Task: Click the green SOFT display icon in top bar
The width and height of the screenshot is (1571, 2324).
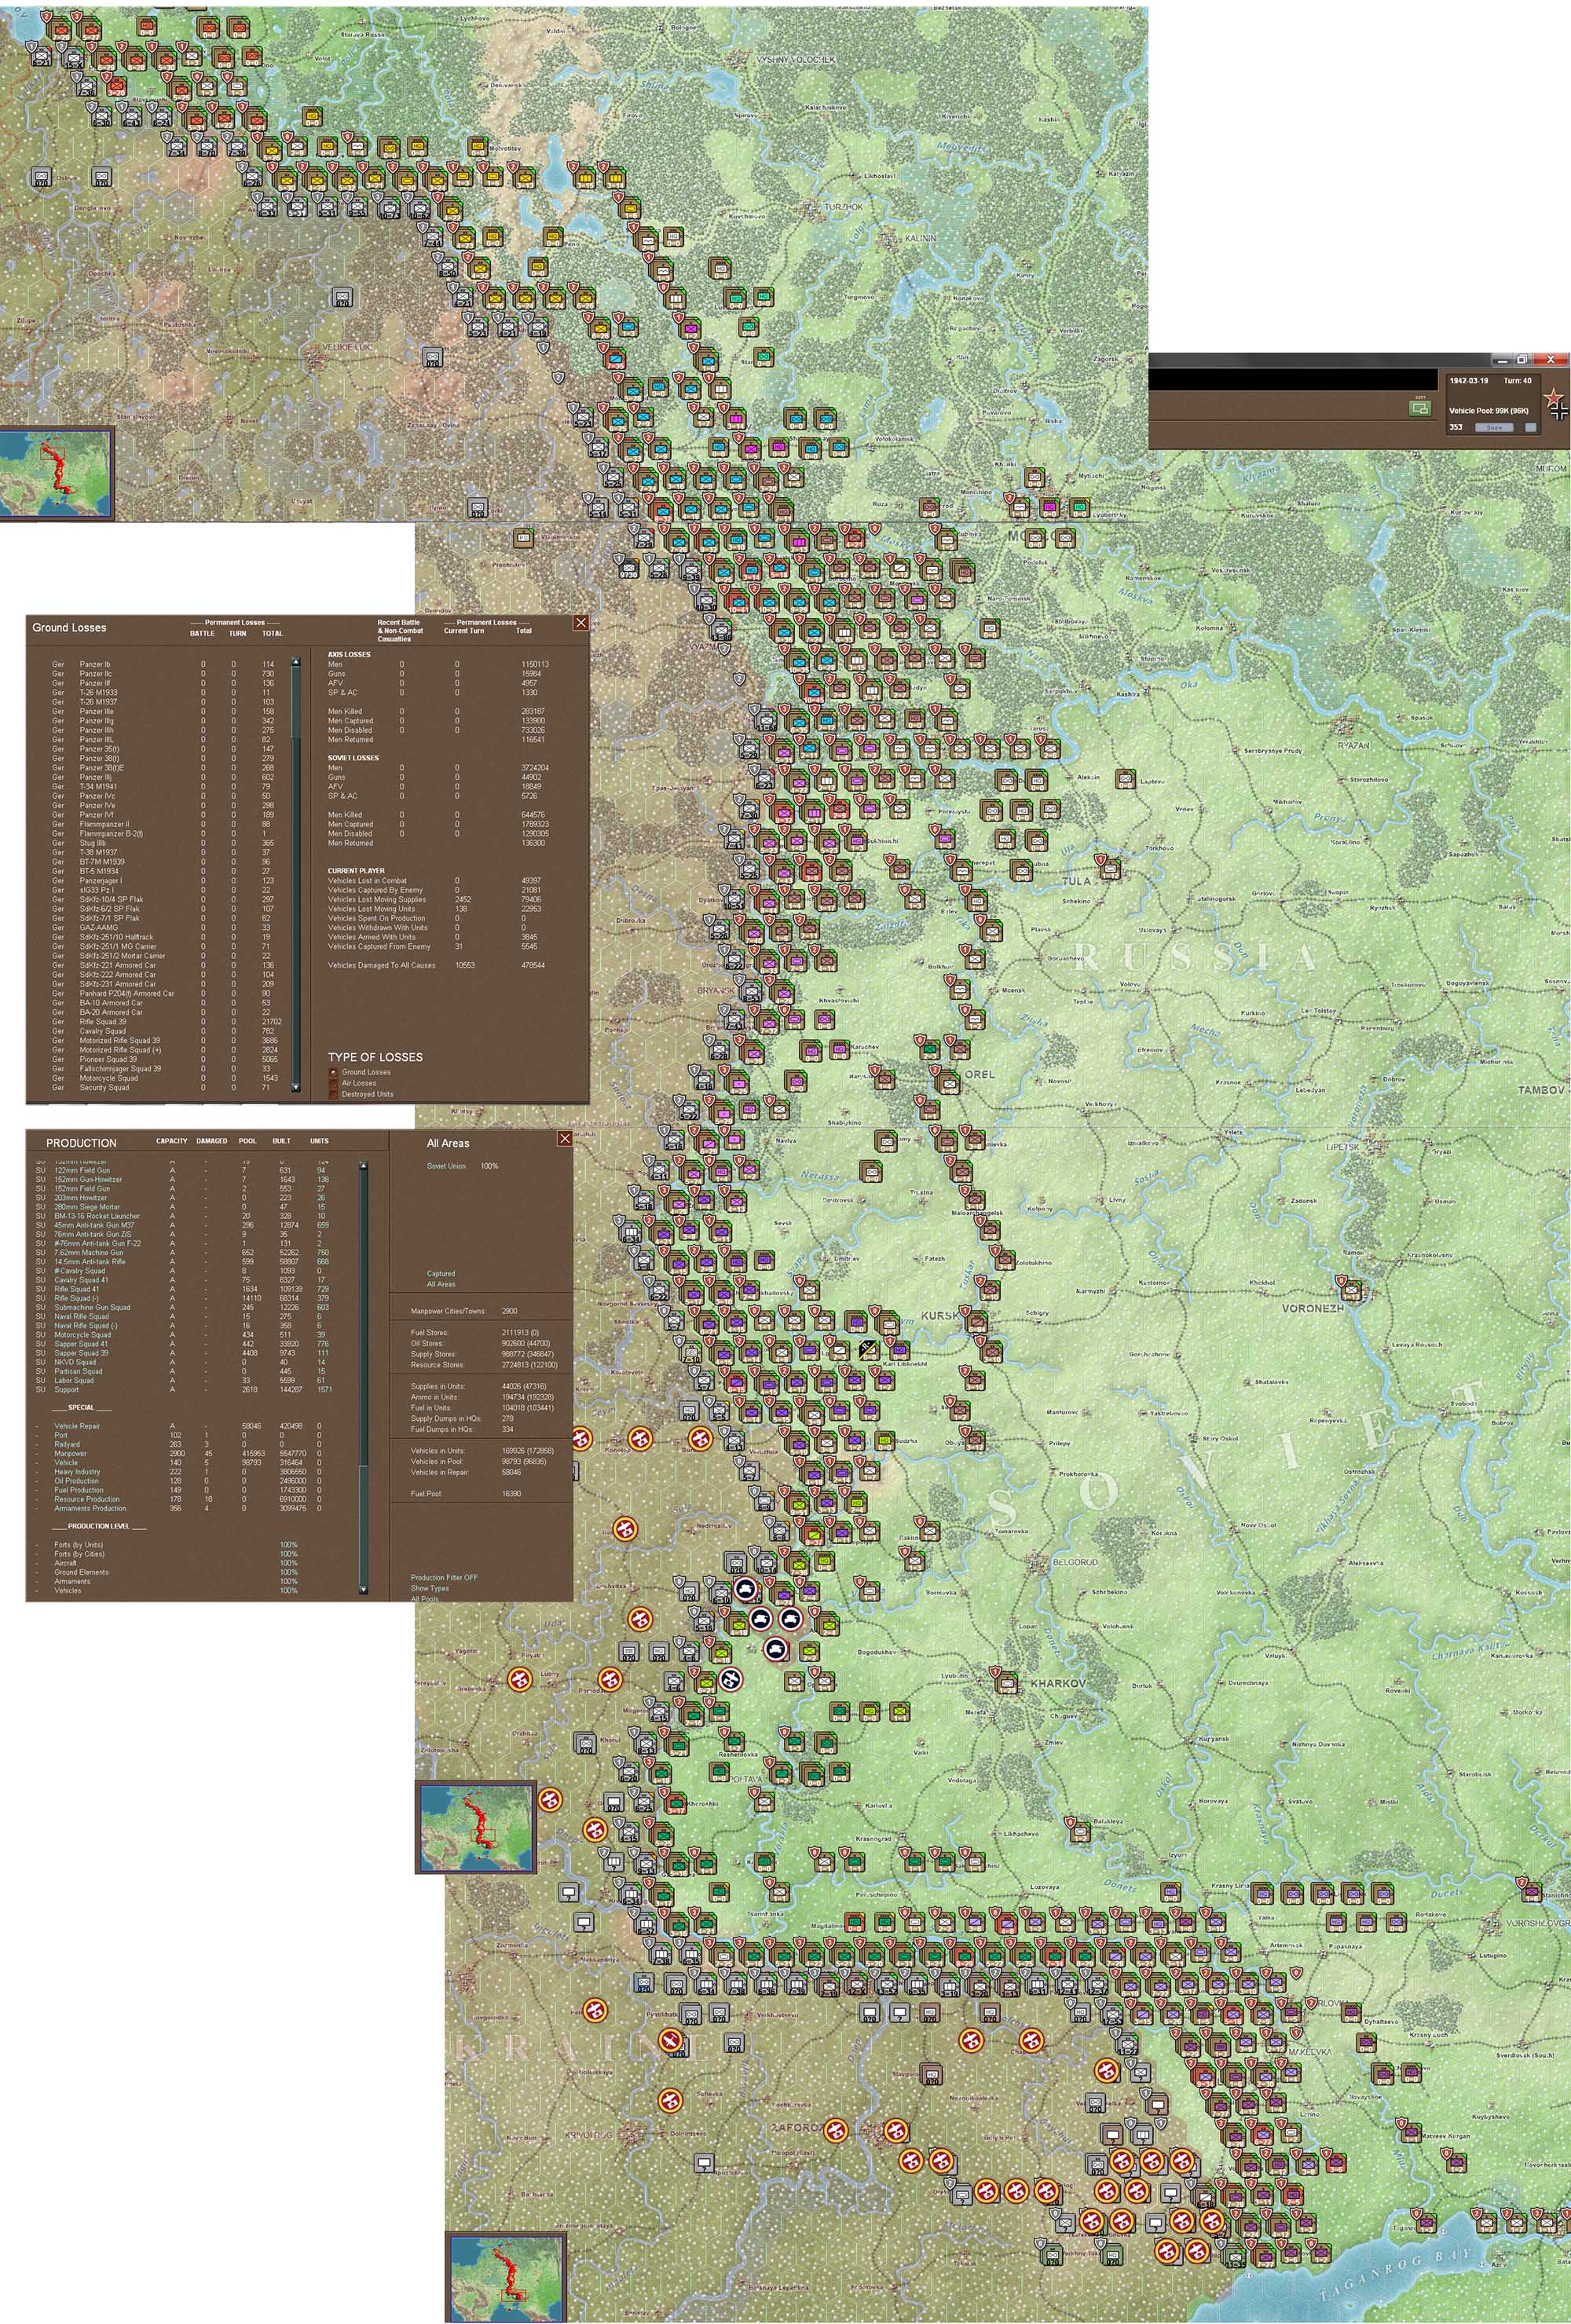Action: coord(1419,407)
